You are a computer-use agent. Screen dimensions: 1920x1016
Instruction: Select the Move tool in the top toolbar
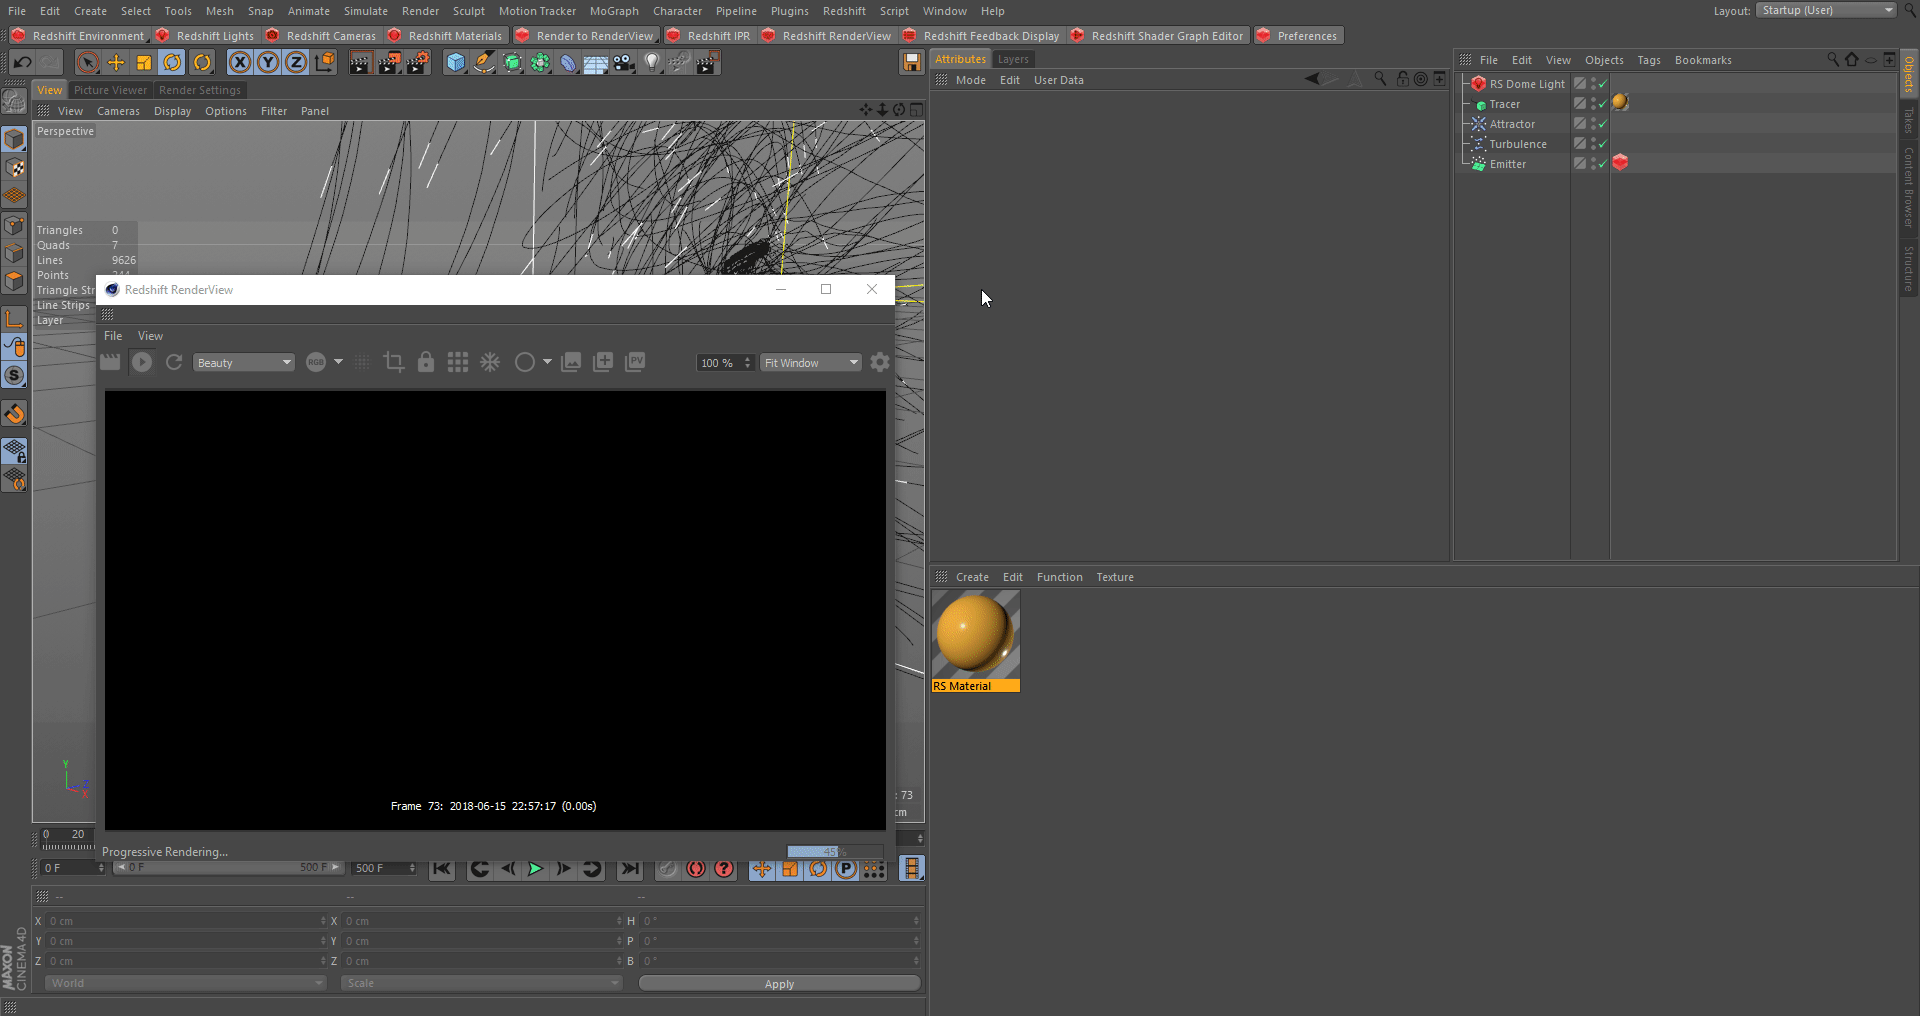pos(116,63)
